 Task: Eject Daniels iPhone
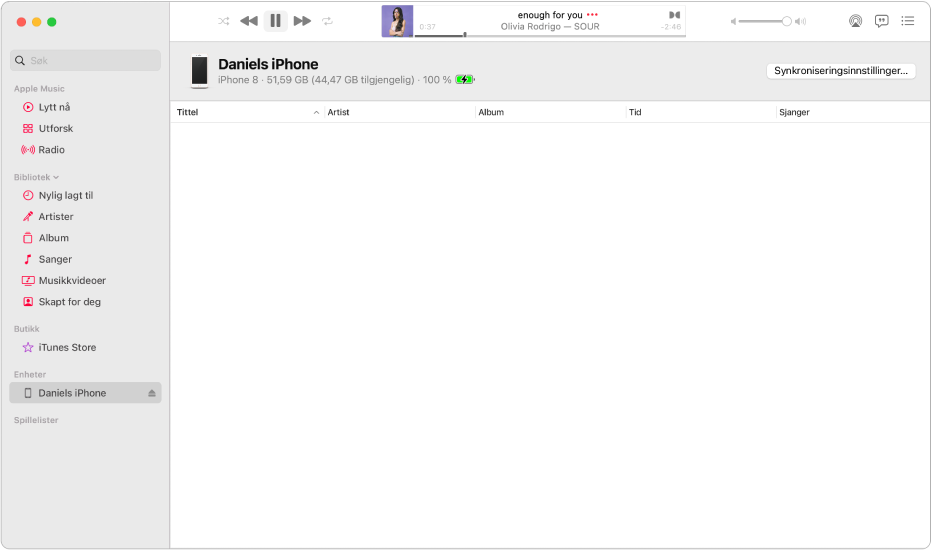(x=152, y=393)
